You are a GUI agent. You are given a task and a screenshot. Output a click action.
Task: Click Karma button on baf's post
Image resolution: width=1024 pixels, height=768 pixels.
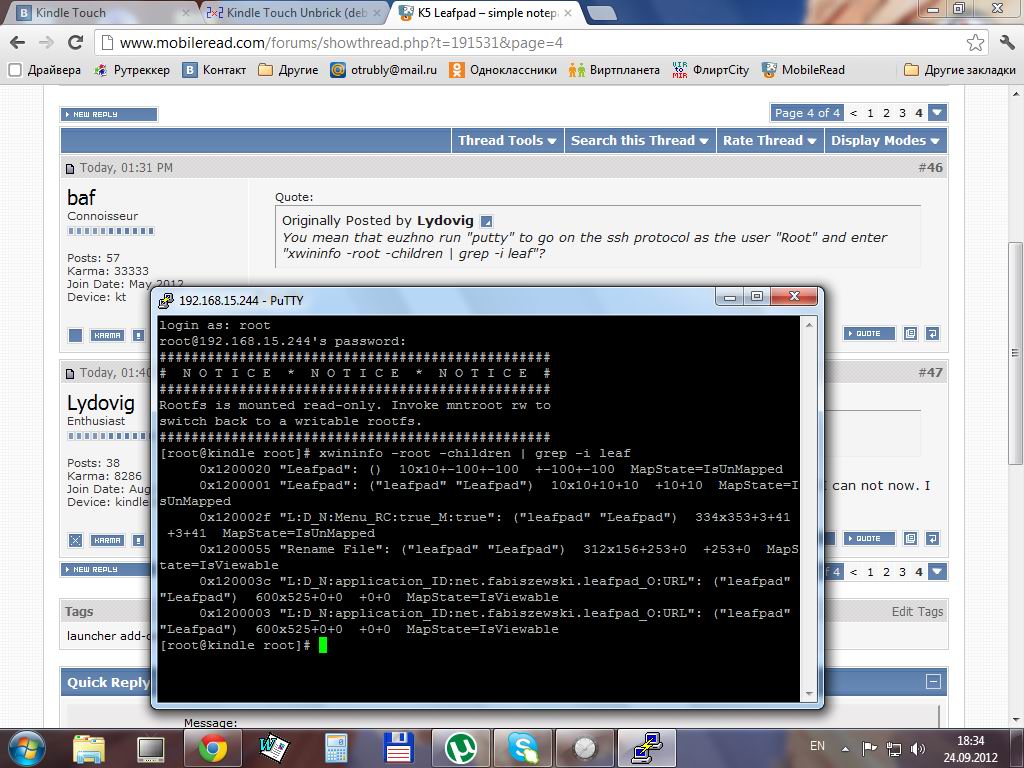pyautogui.click(x=108, y=335)
